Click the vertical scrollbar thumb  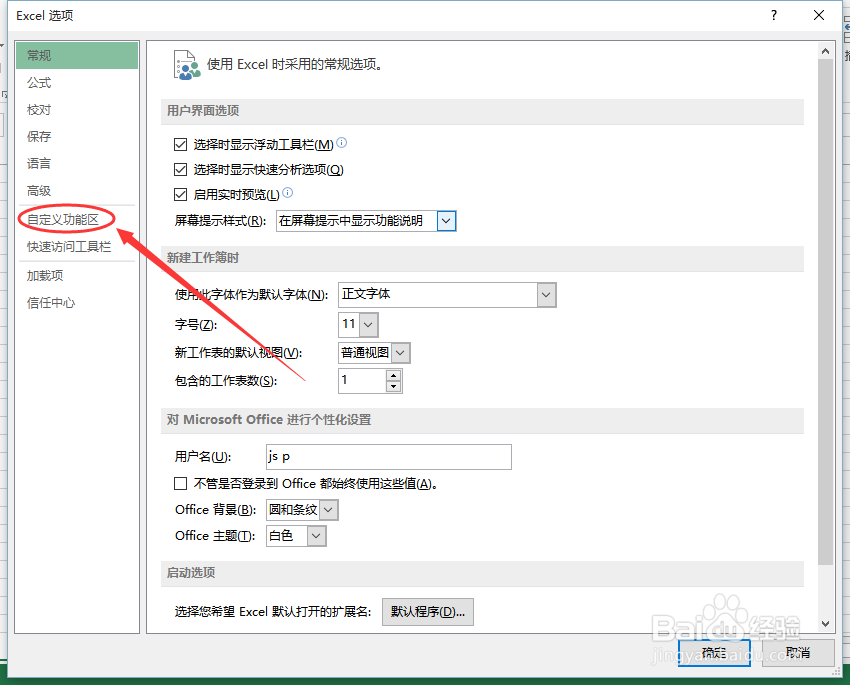(x=825, y=312)
